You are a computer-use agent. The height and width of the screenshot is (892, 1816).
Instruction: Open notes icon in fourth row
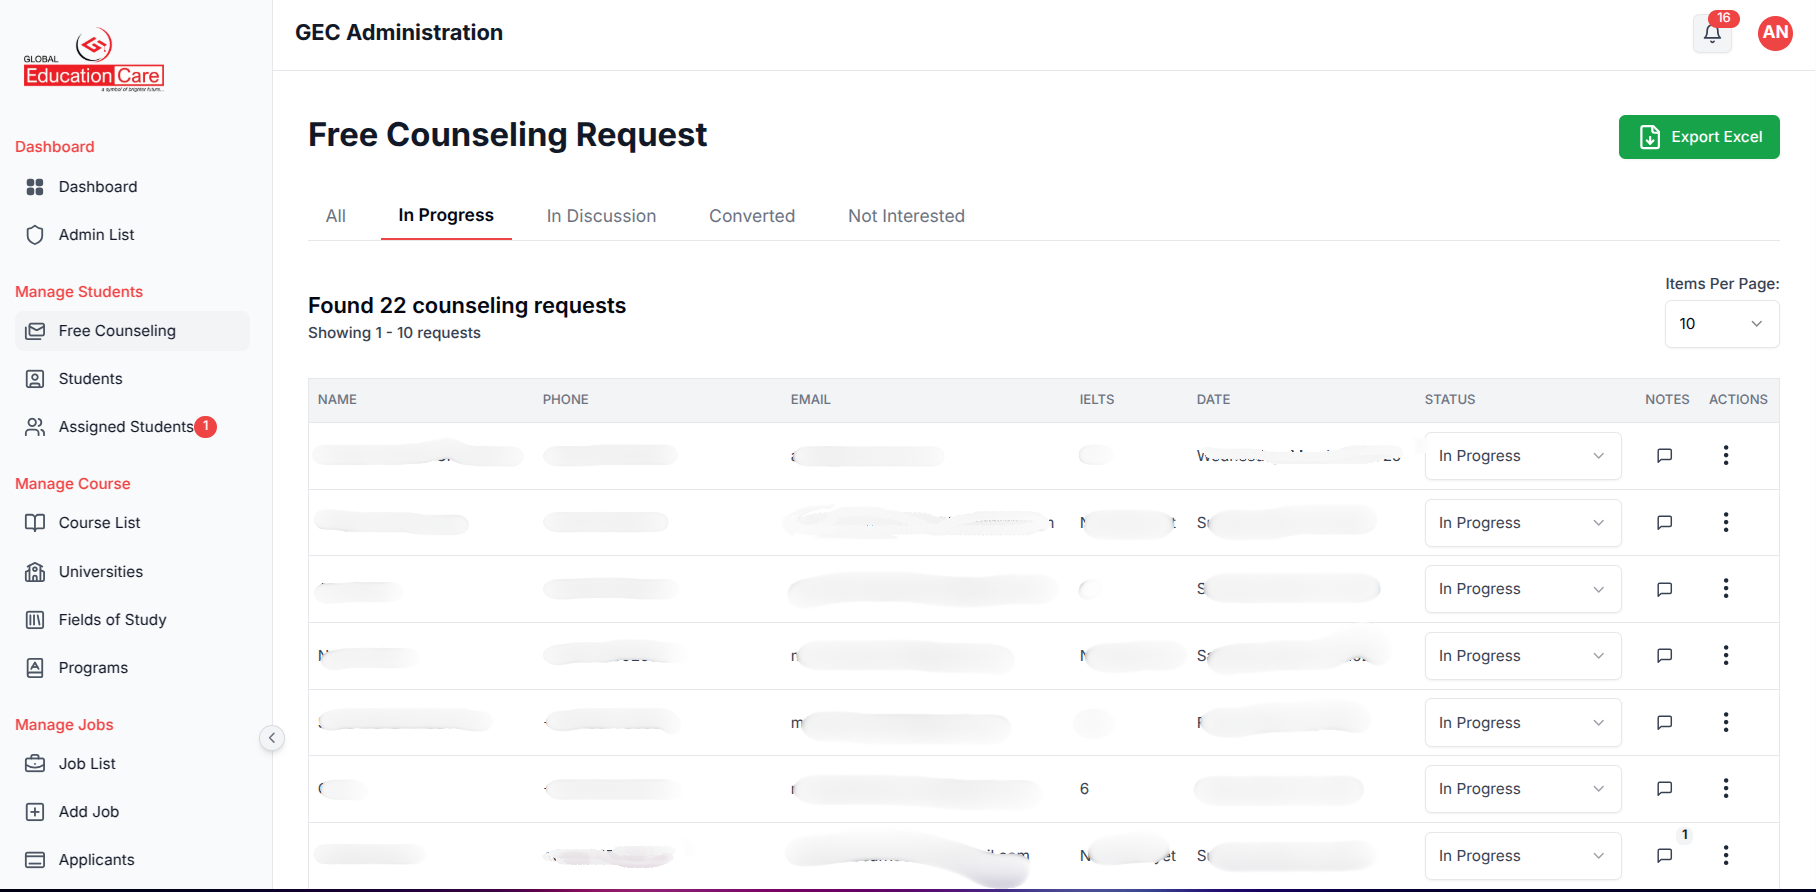point(1664,656)
